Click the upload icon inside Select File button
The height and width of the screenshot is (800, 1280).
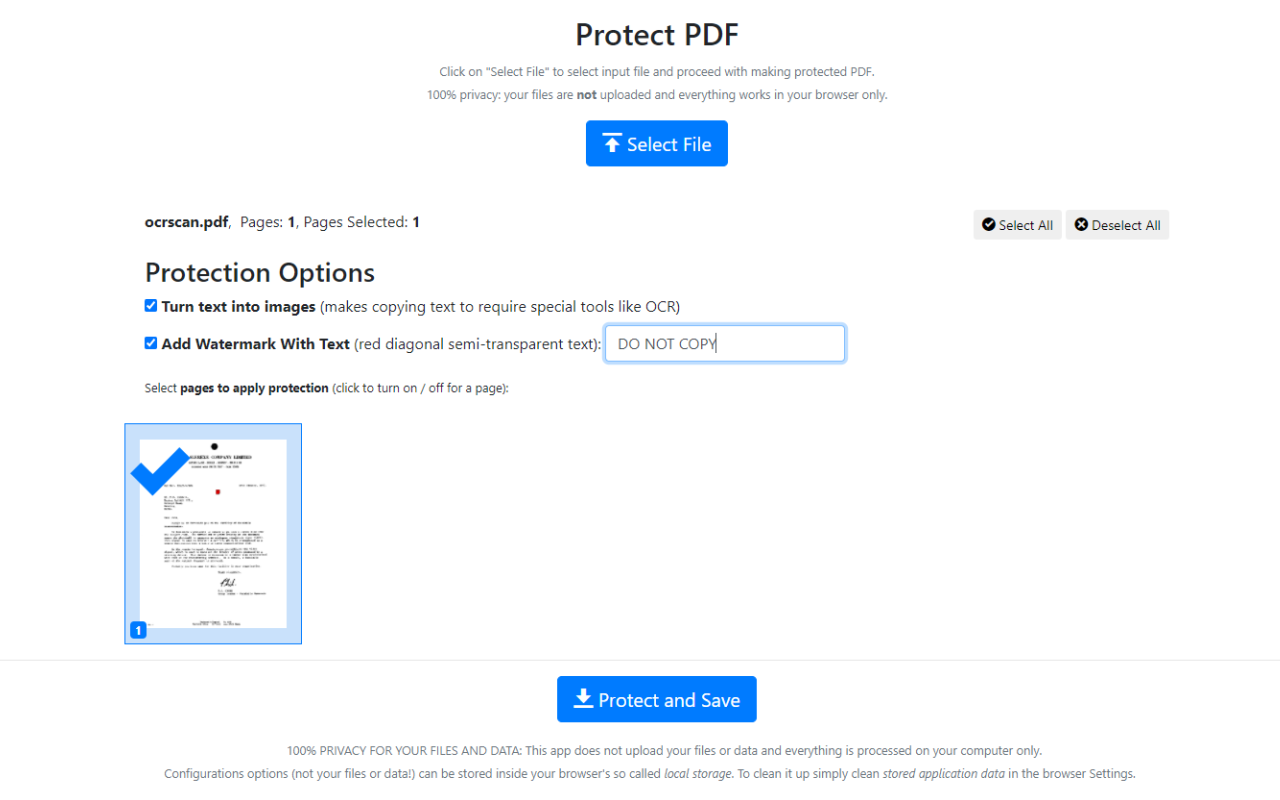(x=611, y=143)
